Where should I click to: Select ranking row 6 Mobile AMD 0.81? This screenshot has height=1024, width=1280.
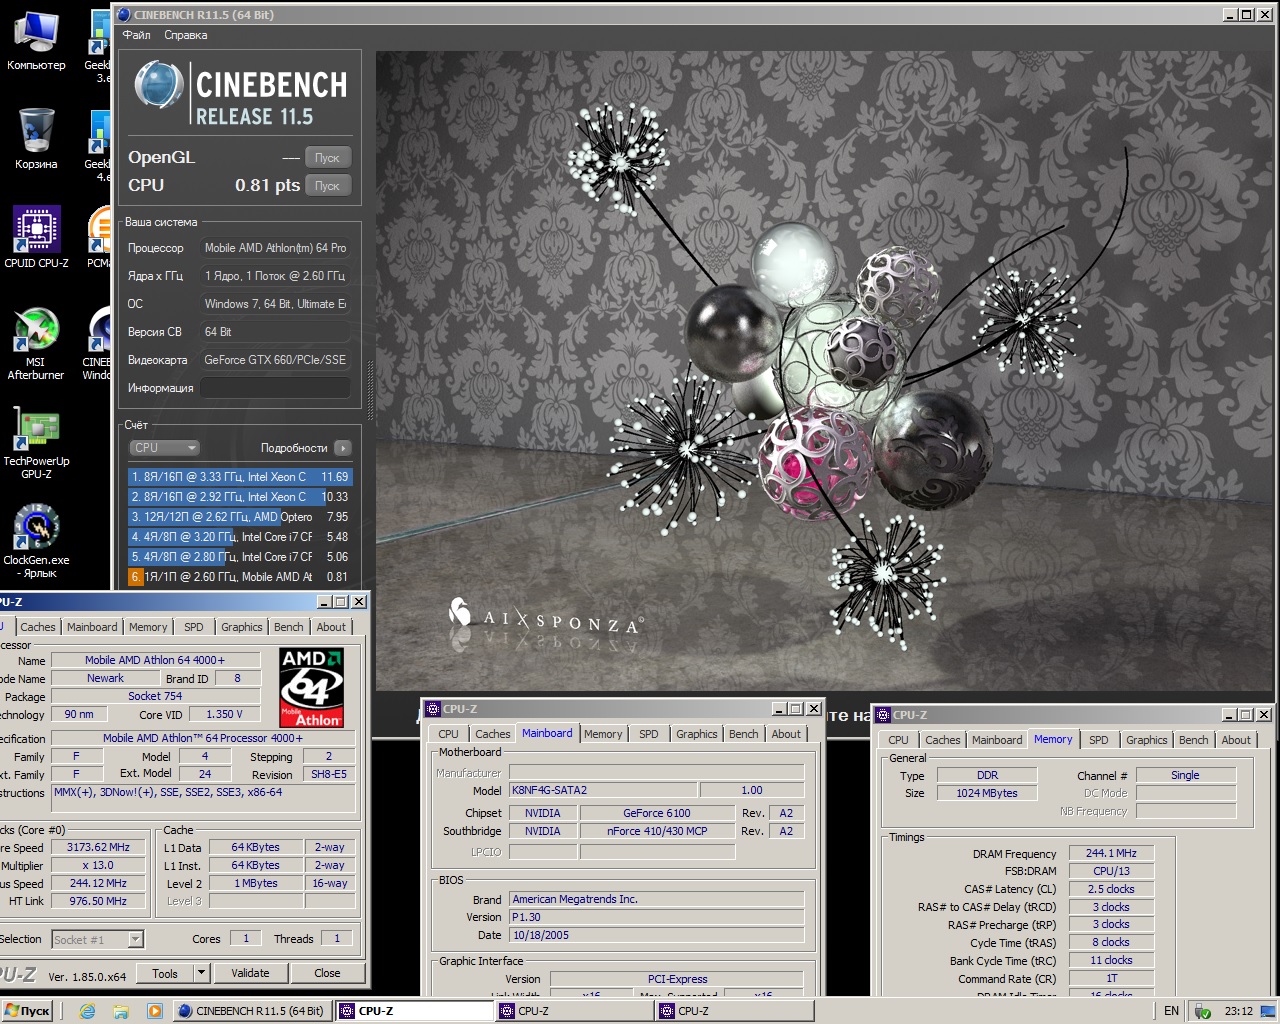(240, 577)
